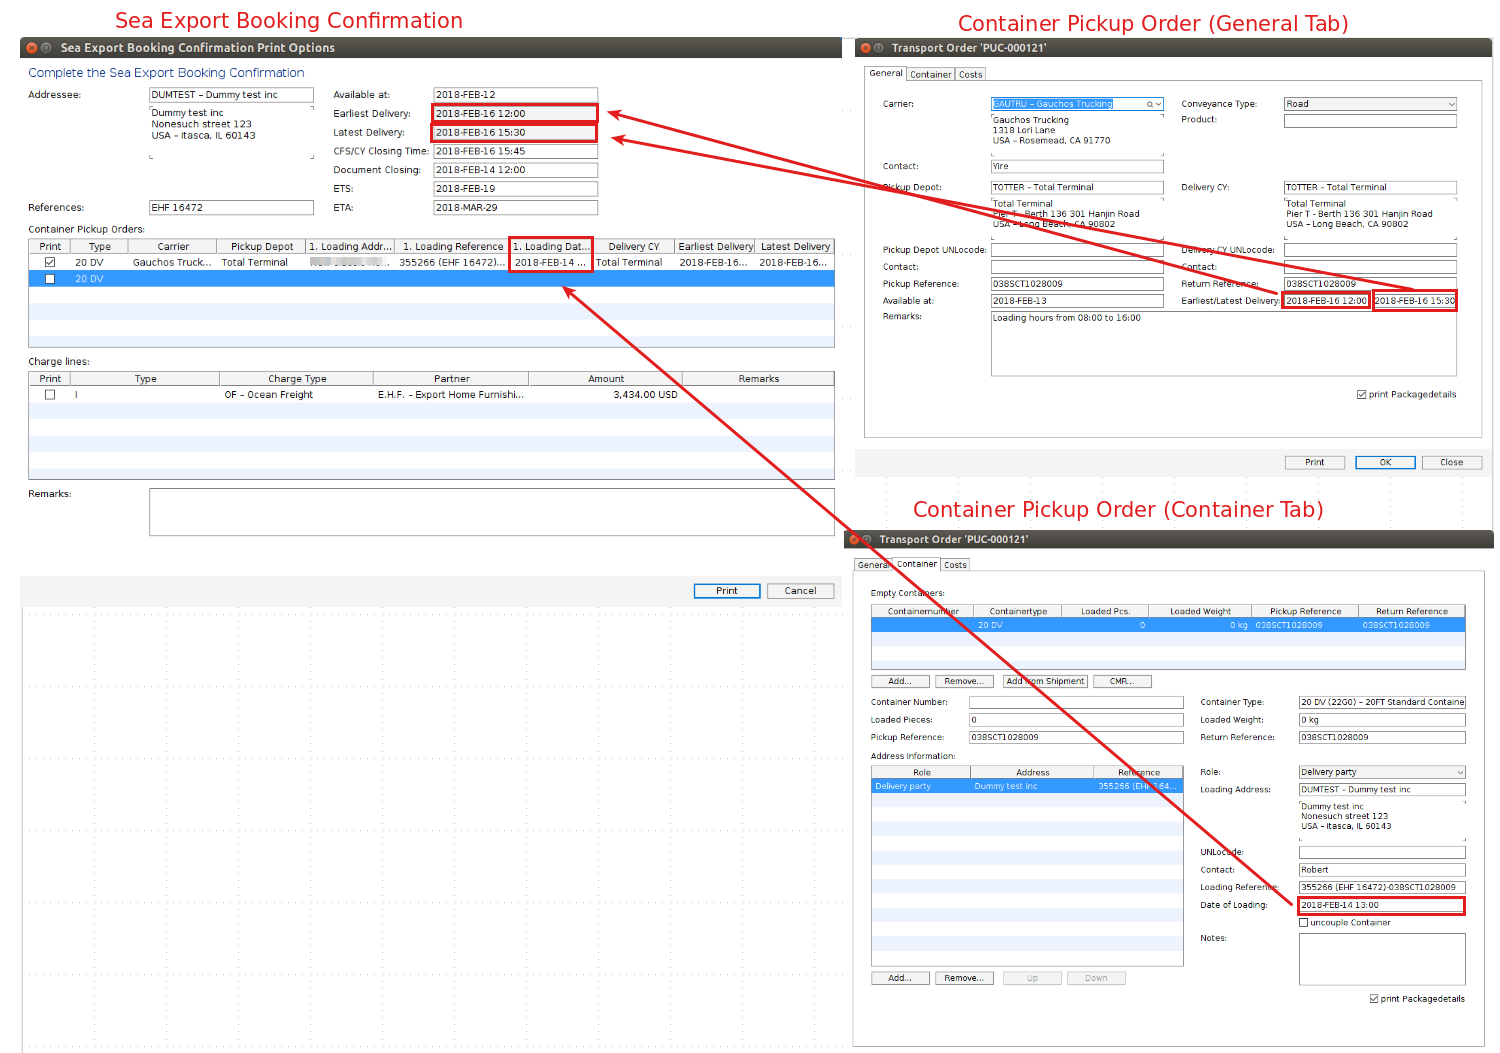Open the Container tab in Transport Order
Screen dimensions: 1500x1053
point(930,73)
